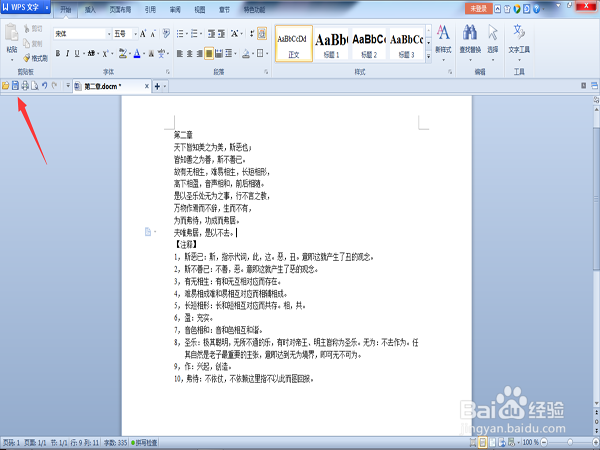Open the borders dropdown arrow
600x450 pixels.
pyautogui.click(x=267, y=54)
